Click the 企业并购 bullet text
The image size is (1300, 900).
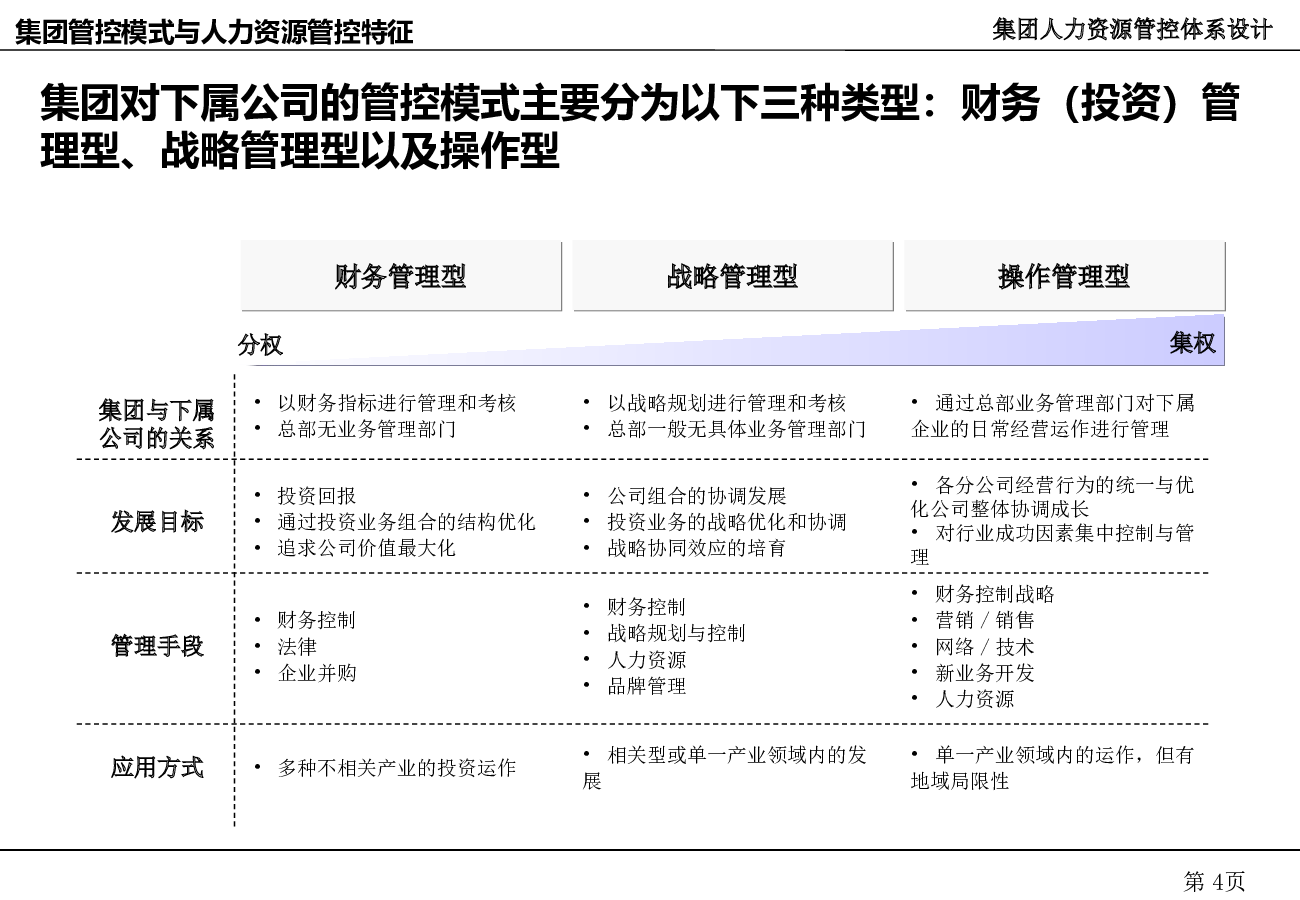coord(317,673)
